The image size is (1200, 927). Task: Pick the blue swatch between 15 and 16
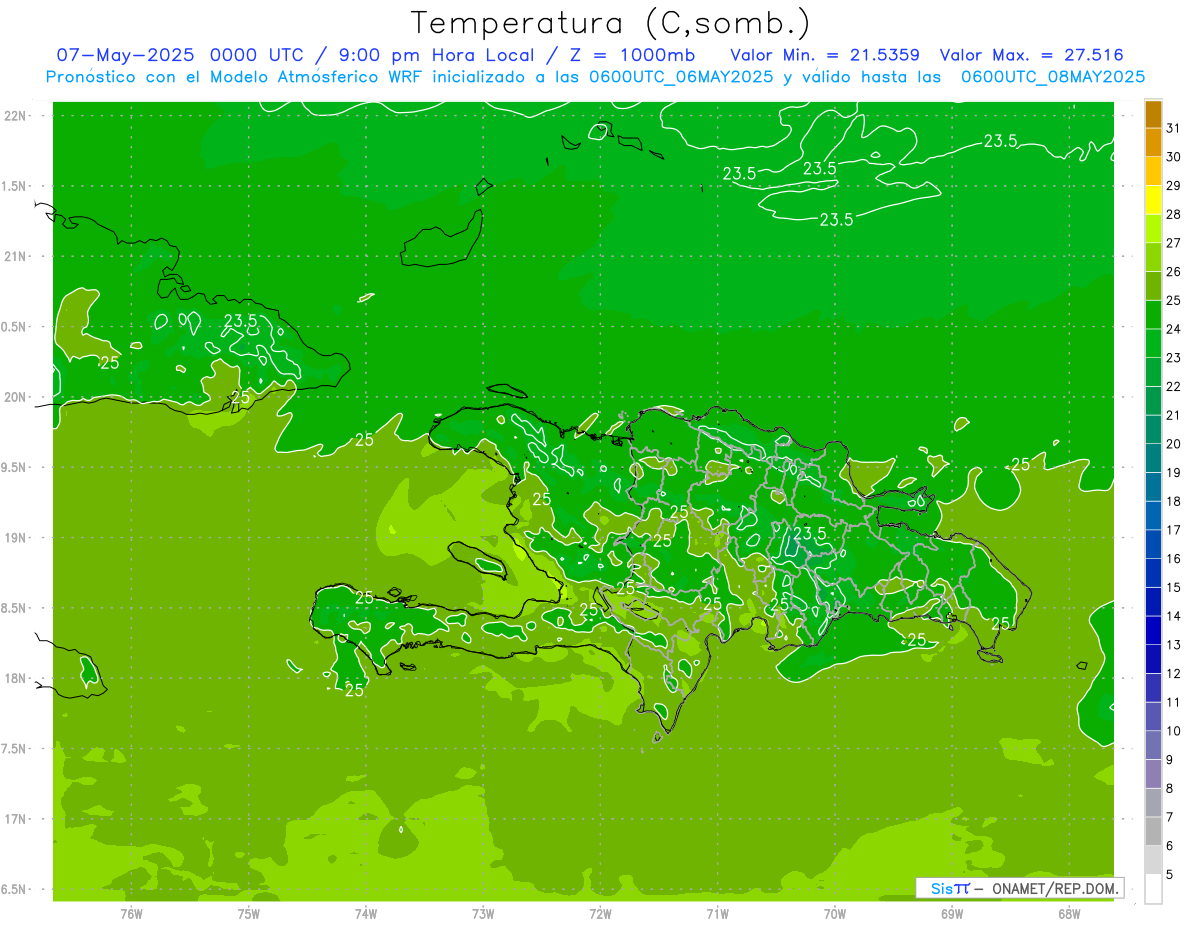(1153, 573)
